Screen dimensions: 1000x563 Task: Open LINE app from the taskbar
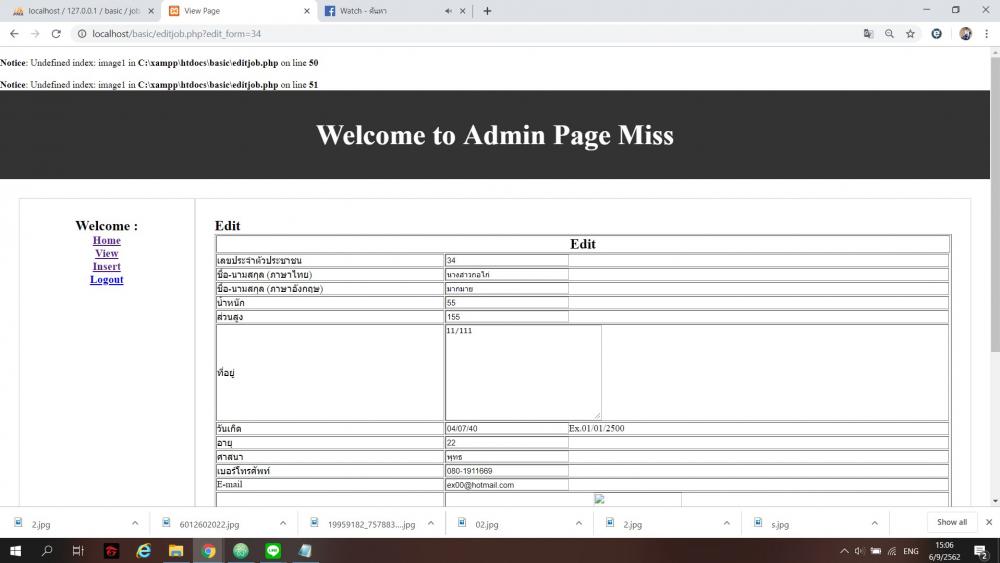click(x=273, y=551)
